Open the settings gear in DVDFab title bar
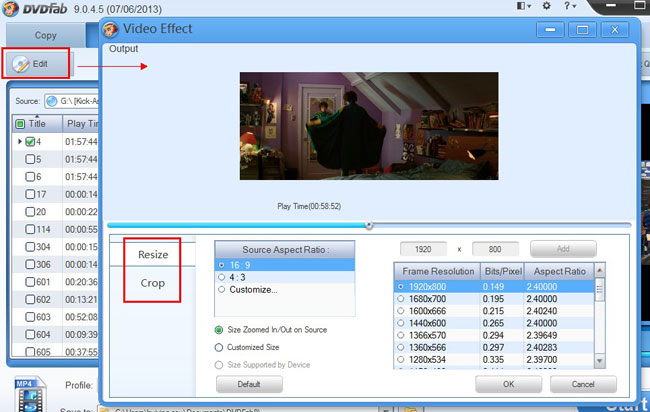This screenshot has width=650, height=412. [x=546, y=6]
